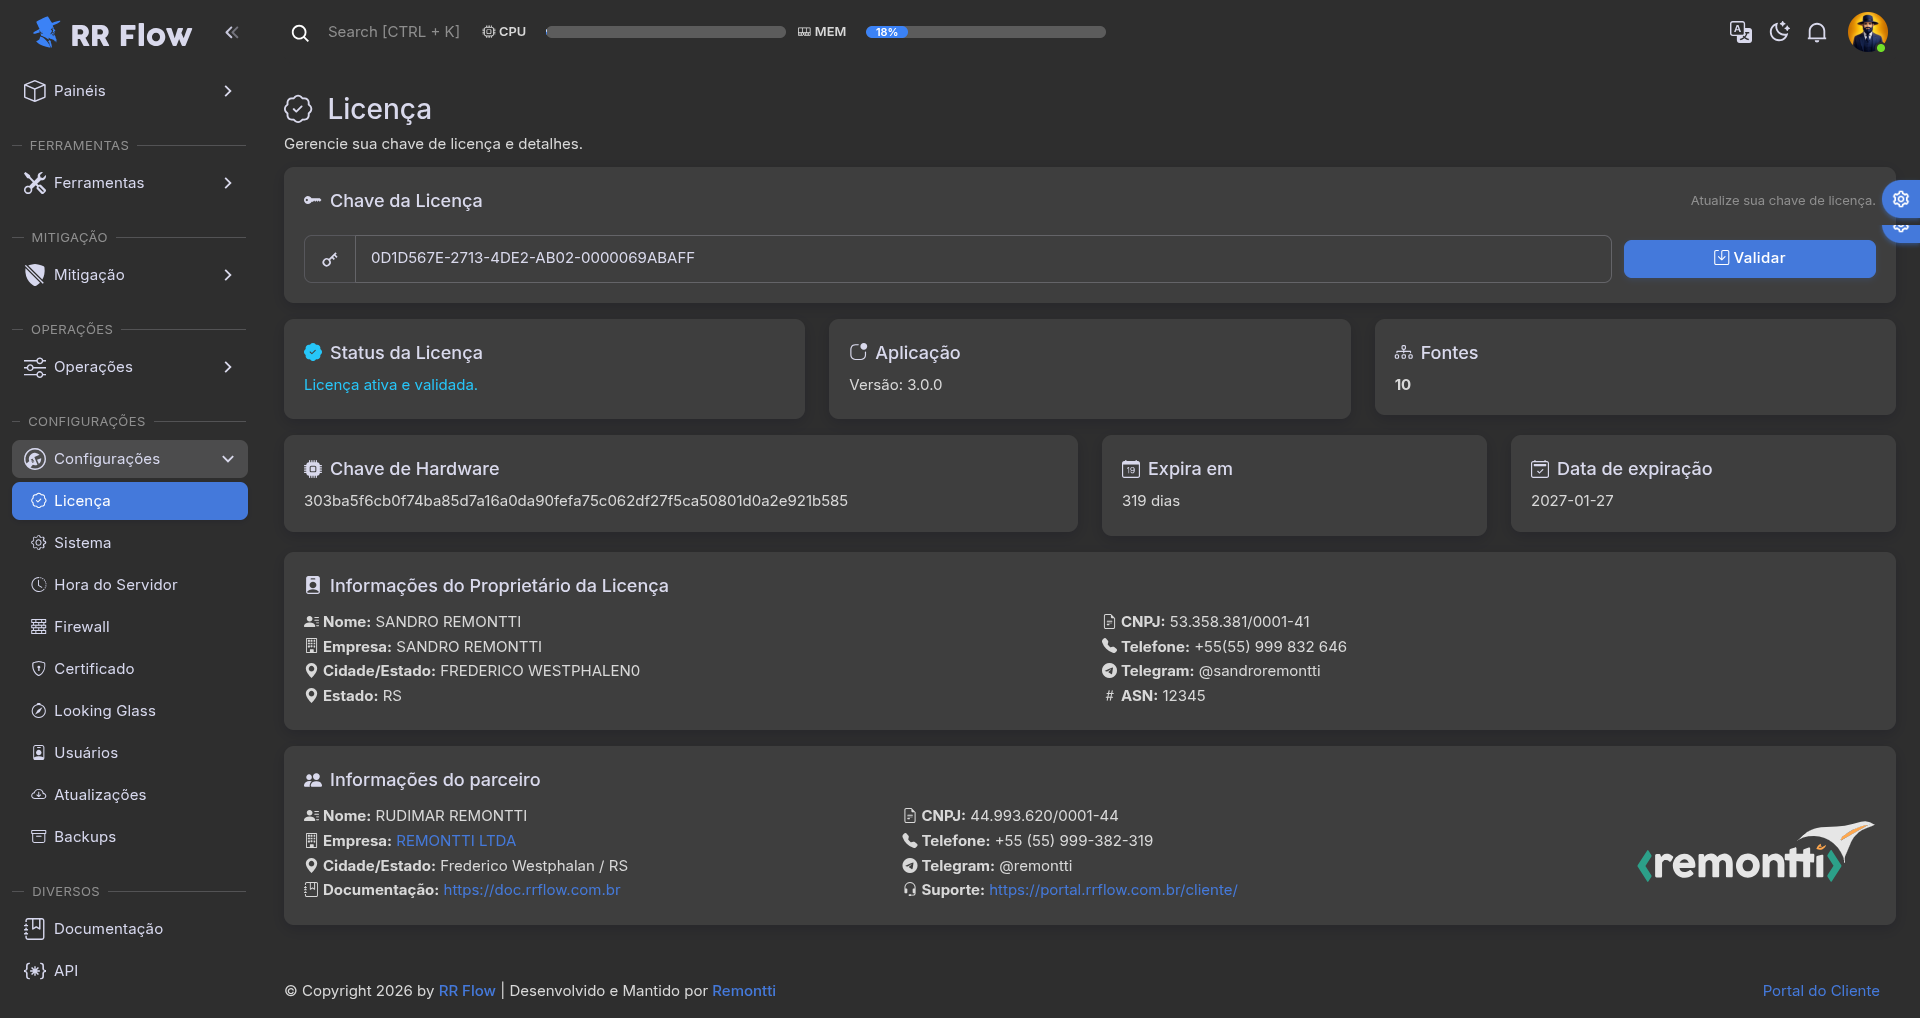Click the key icon beside license field
The height and width of the screenshot is (1018, 1920).
click(x=330, y=259)
